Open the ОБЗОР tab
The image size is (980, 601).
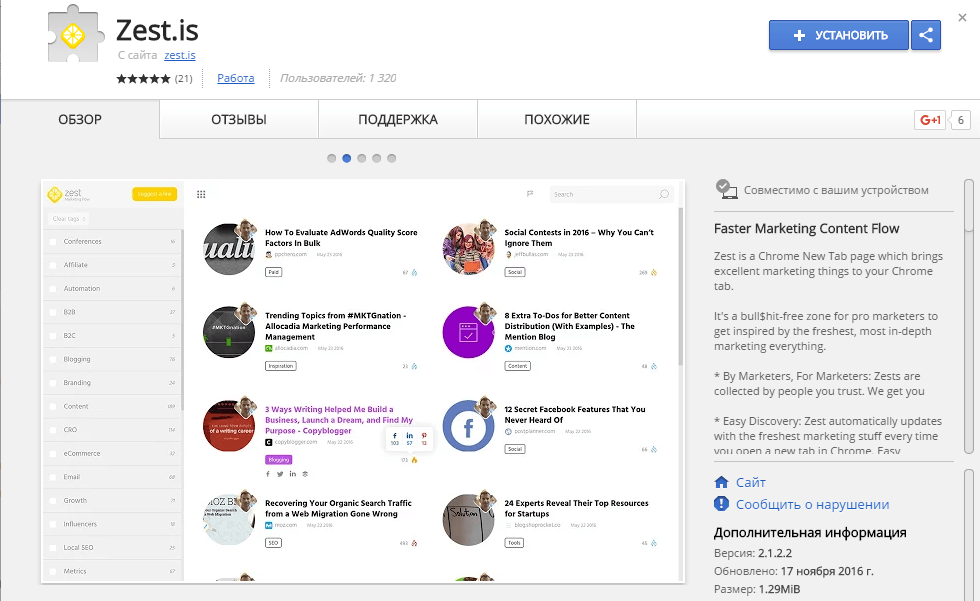pyautogui.click(x=80, y=120)
